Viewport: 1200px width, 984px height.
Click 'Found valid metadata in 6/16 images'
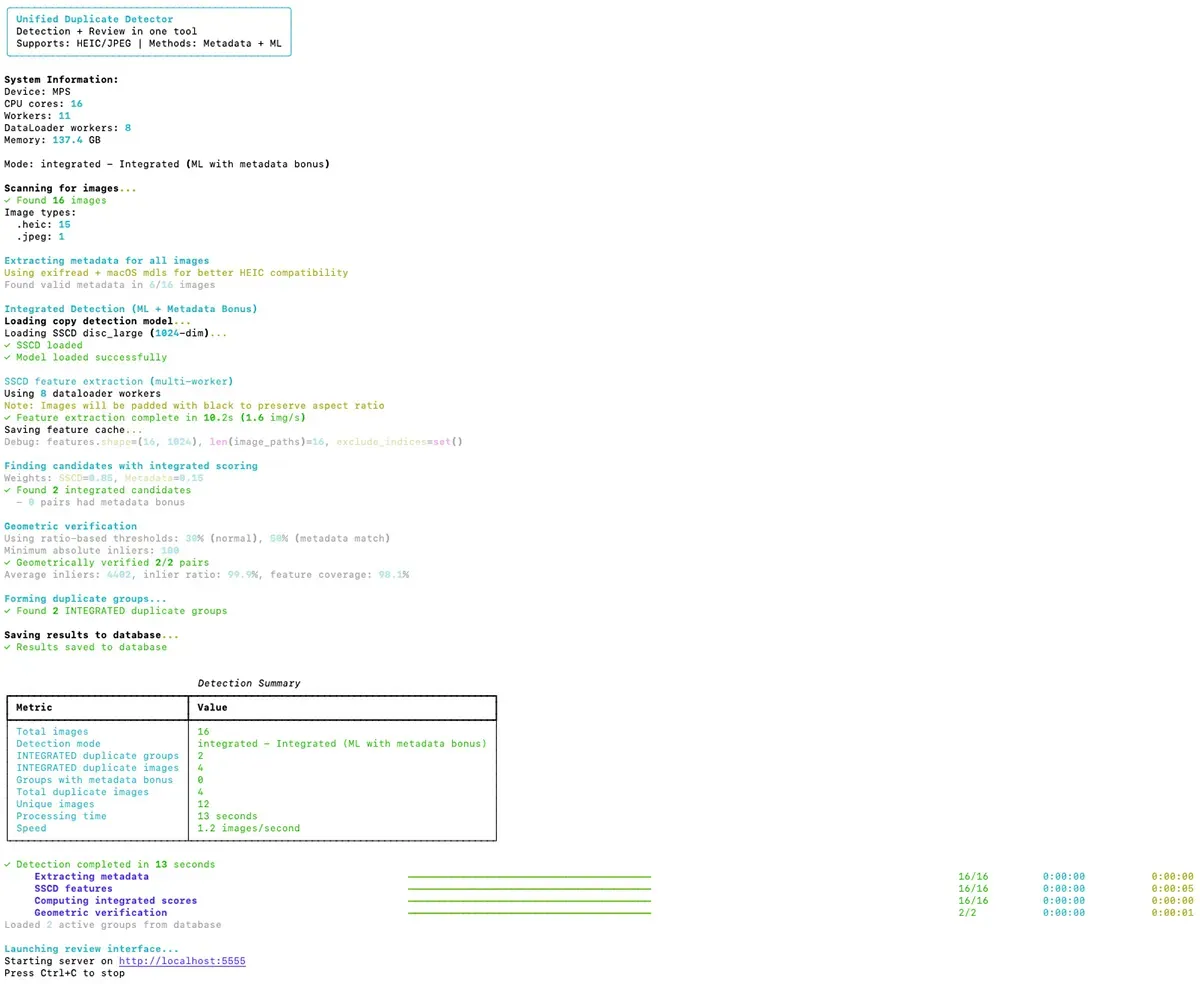click(109, 285)
